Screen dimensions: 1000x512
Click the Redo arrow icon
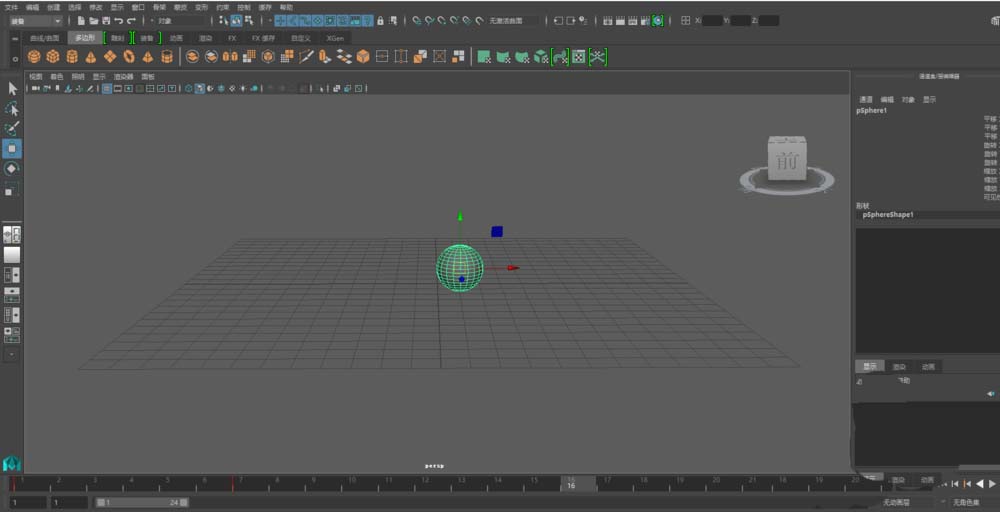click(131, 21)
